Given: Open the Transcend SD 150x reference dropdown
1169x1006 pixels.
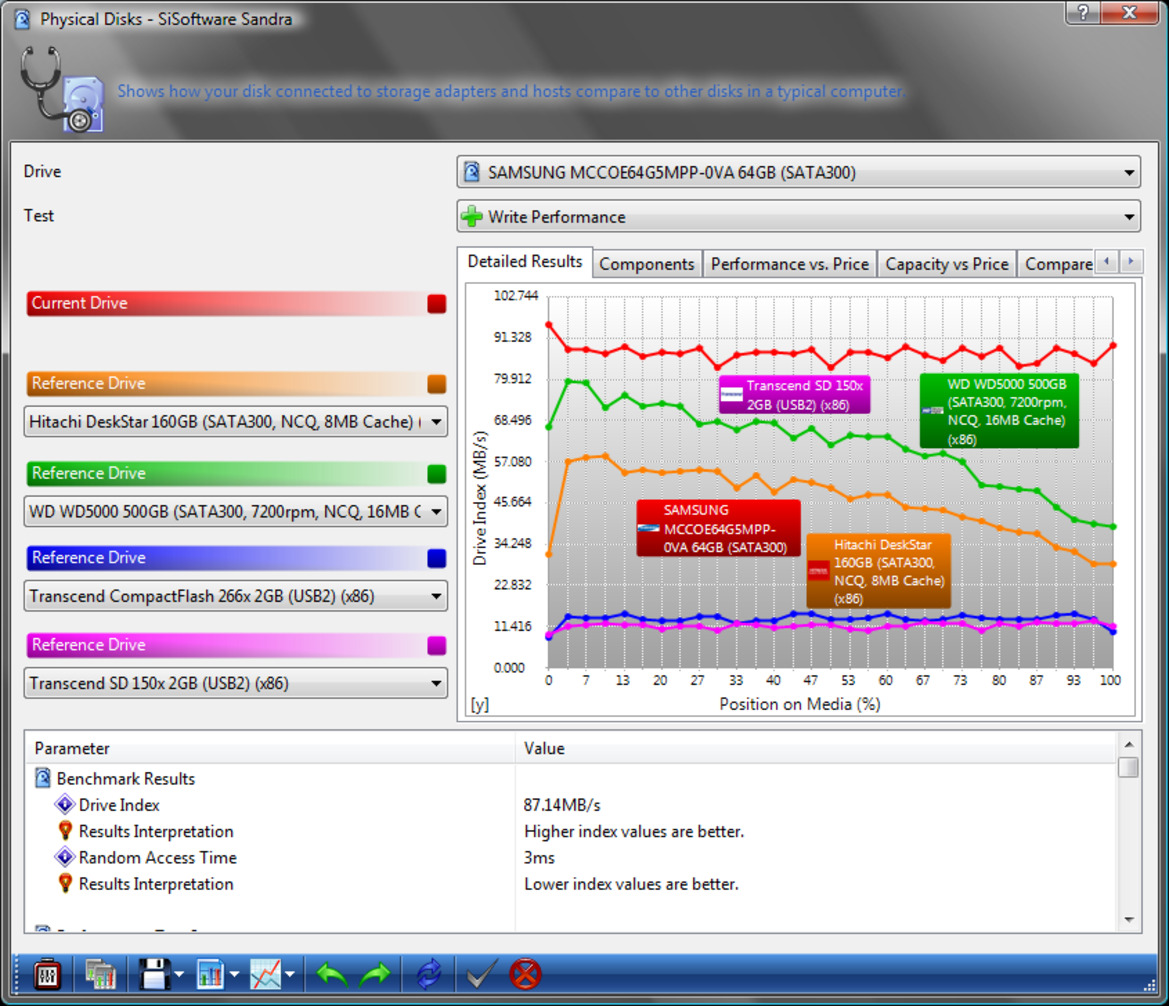Looking at the screenshot, I should (236, 683).
